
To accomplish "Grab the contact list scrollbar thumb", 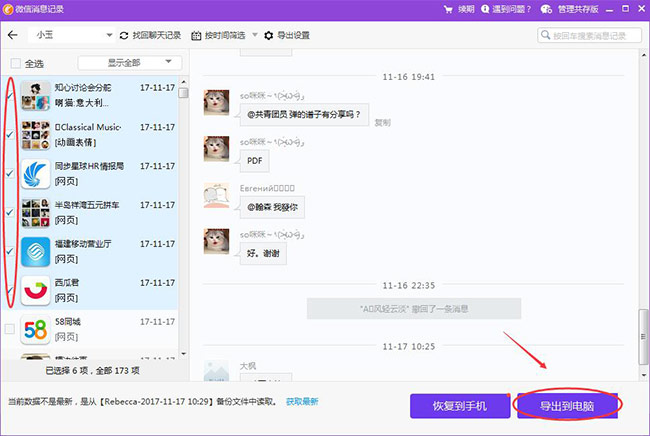I will pos(183,92).
